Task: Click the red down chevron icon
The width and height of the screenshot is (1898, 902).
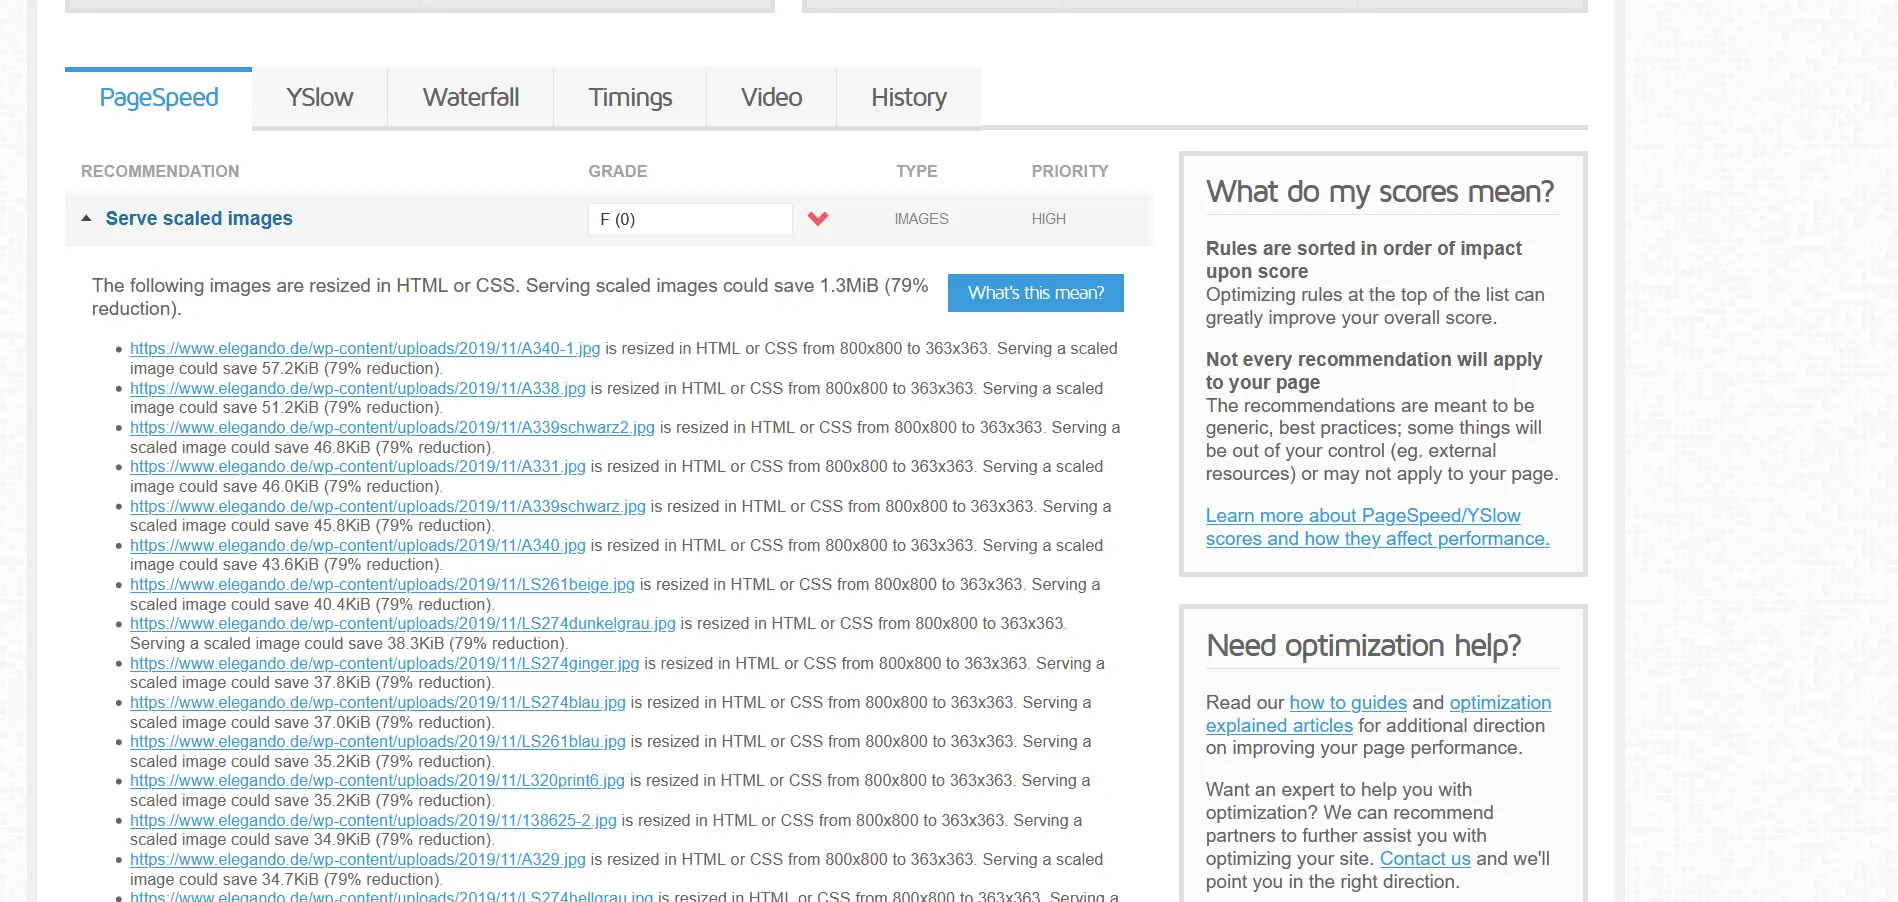Action: 818,219
